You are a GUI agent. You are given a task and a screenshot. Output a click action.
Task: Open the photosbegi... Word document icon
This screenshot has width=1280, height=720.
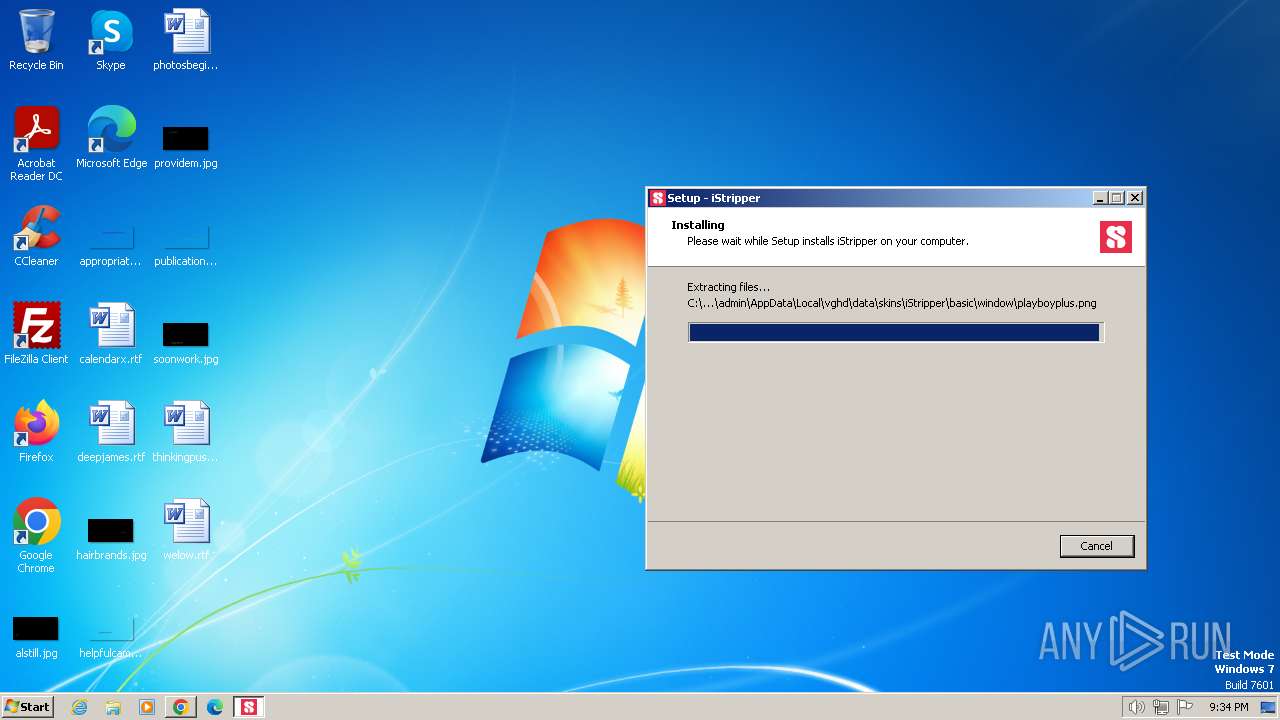tap(186, 40)
